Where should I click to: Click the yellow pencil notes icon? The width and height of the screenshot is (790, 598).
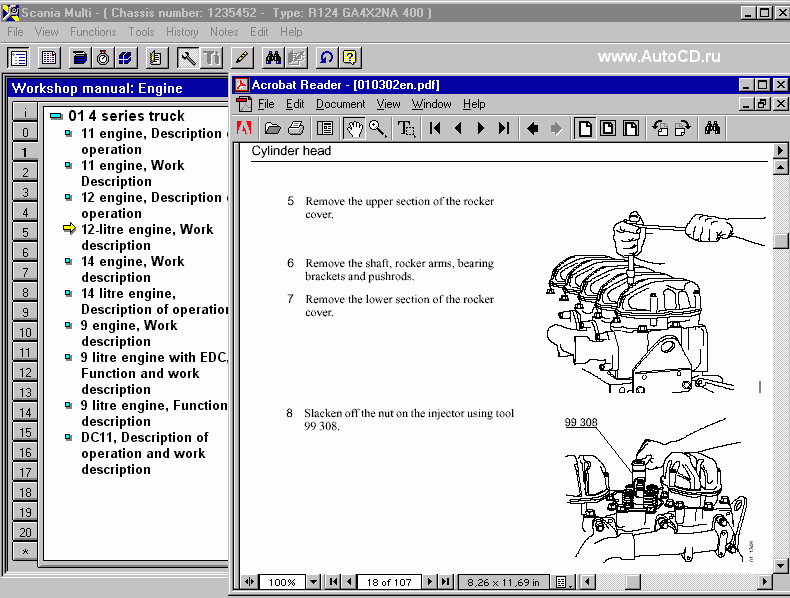242,58
